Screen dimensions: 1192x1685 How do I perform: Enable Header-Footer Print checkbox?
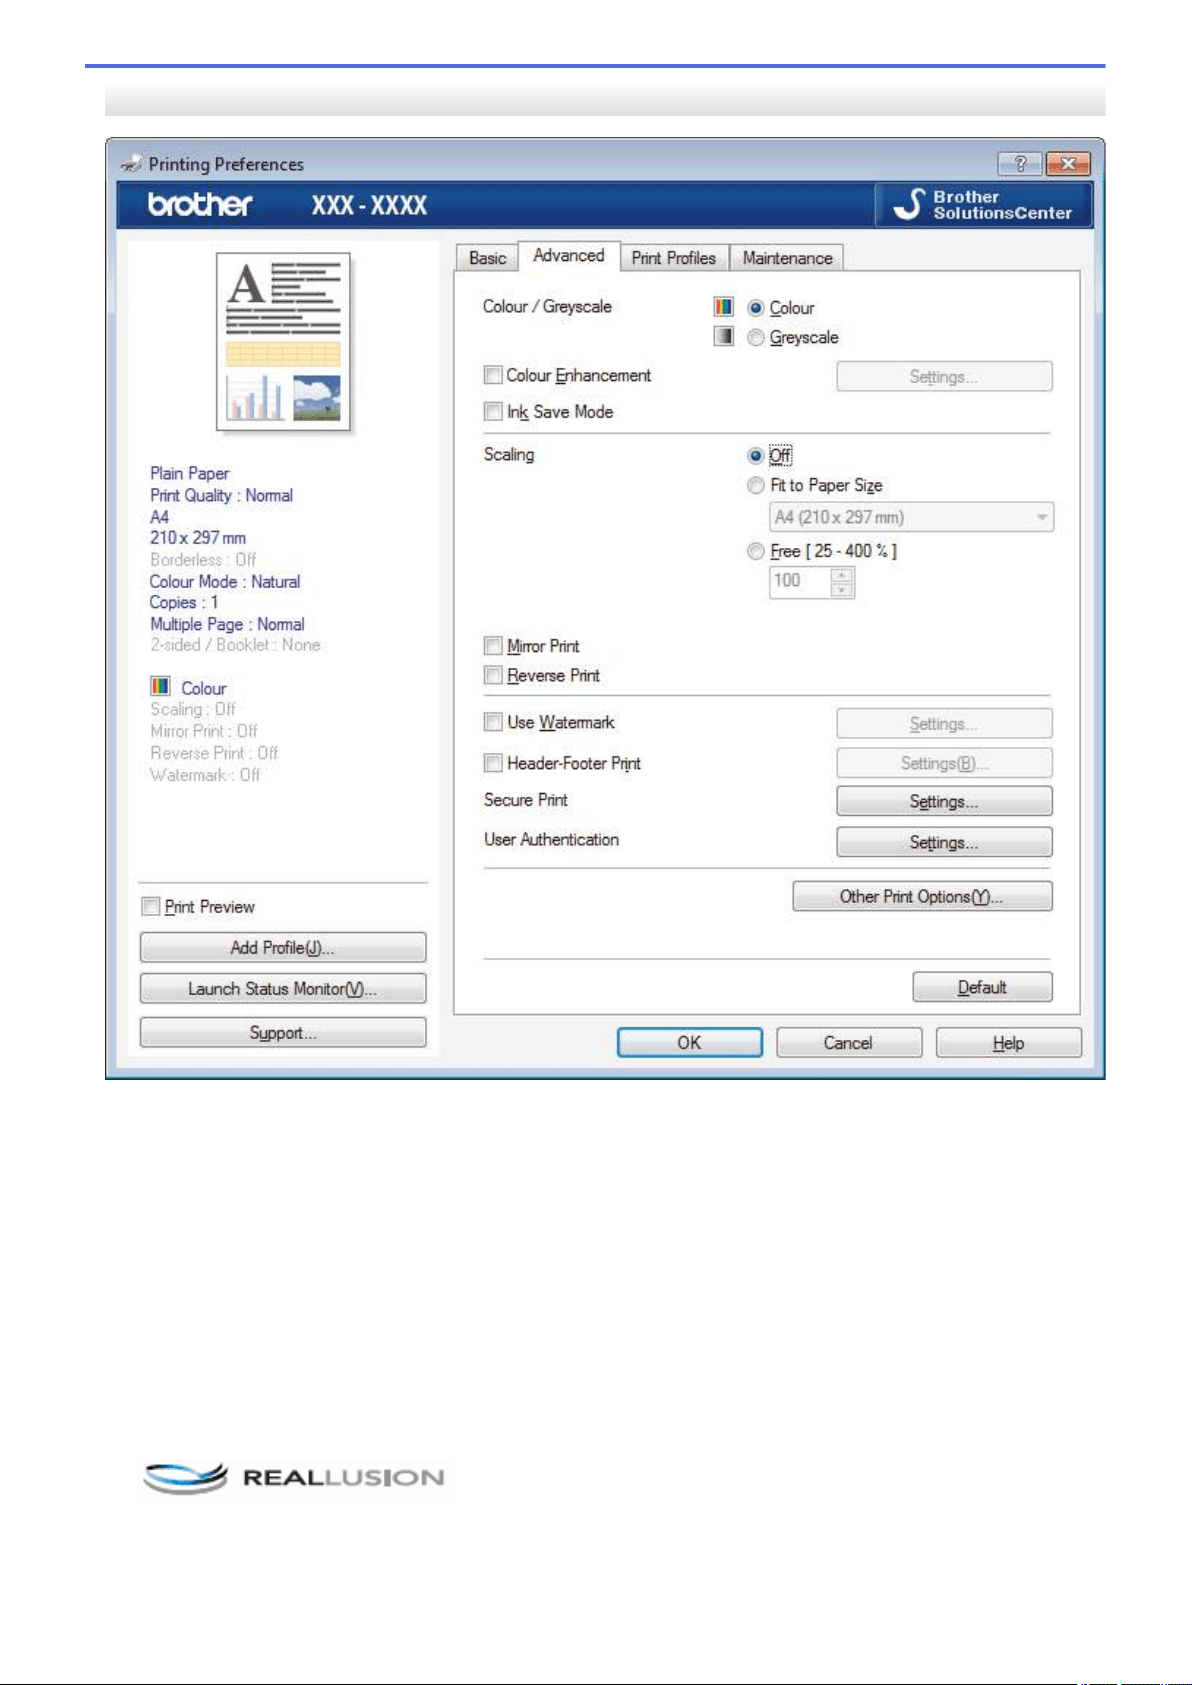(493, 763)
